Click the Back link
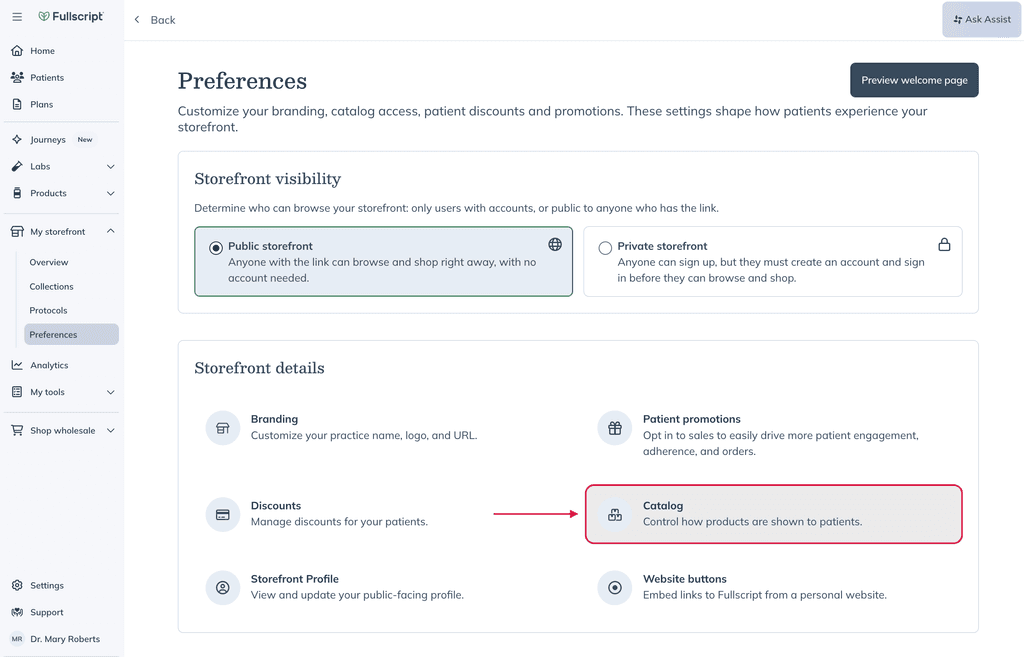 click(x=155, y=20)
